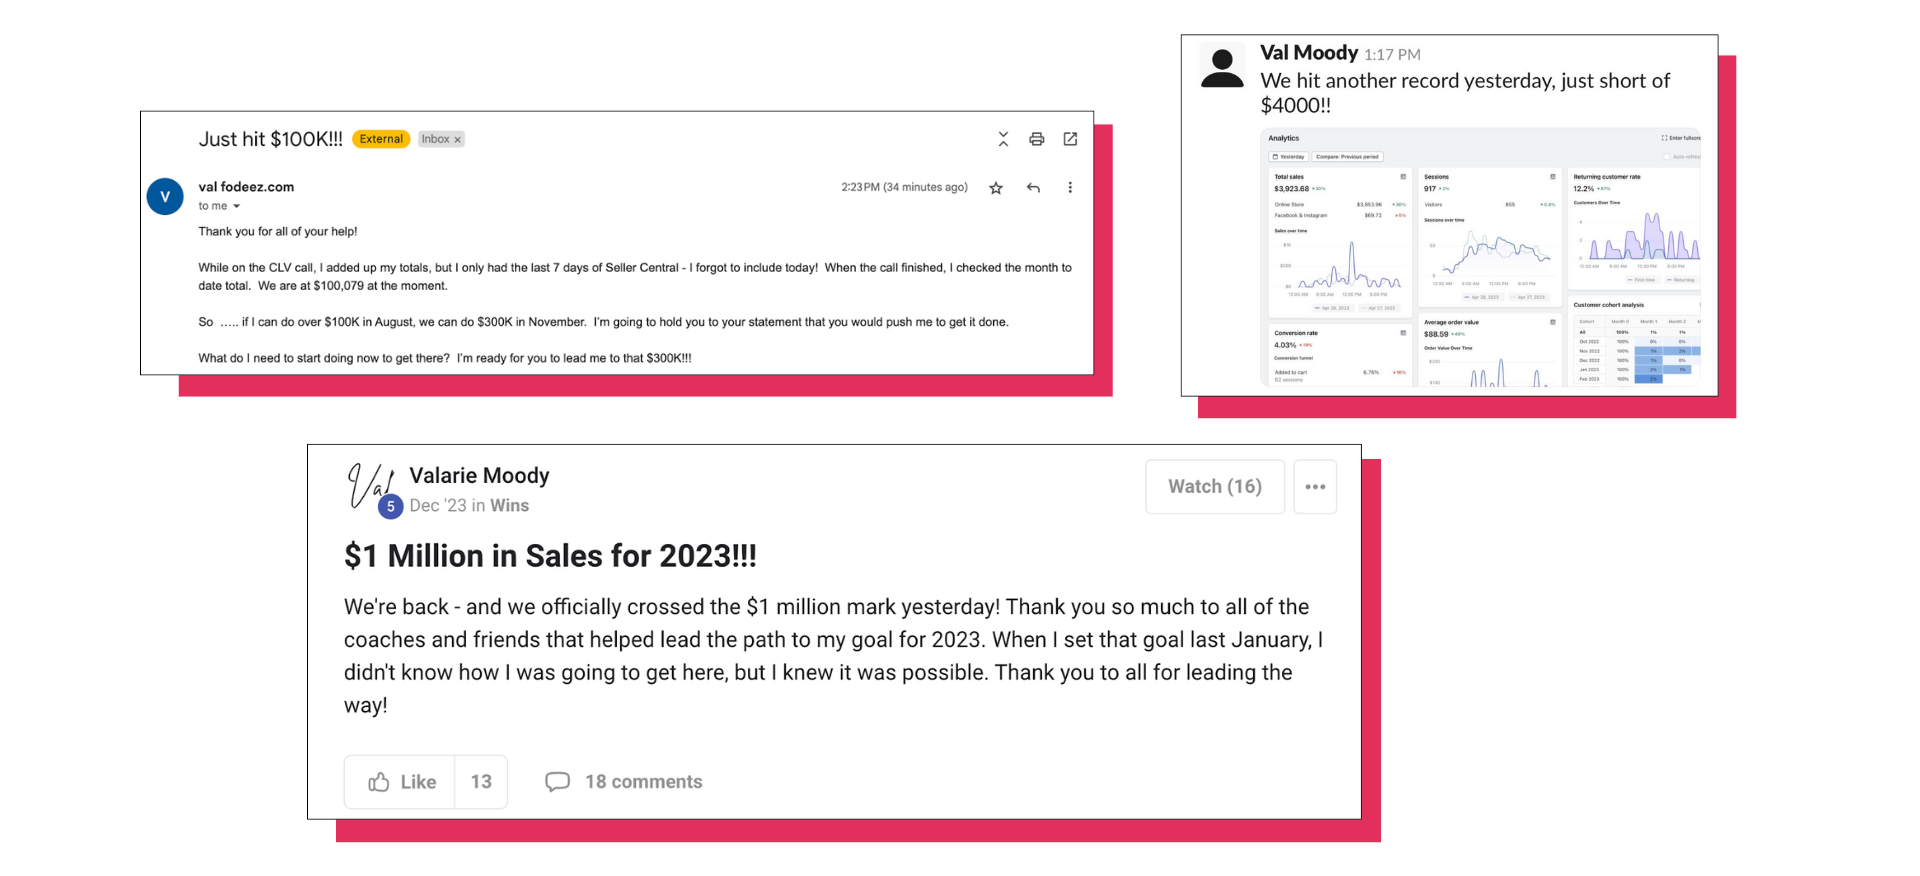The height and width of the screenshot is (876, 1920).
Task: Click the Watch (16) button
Action: (1214, 487)
